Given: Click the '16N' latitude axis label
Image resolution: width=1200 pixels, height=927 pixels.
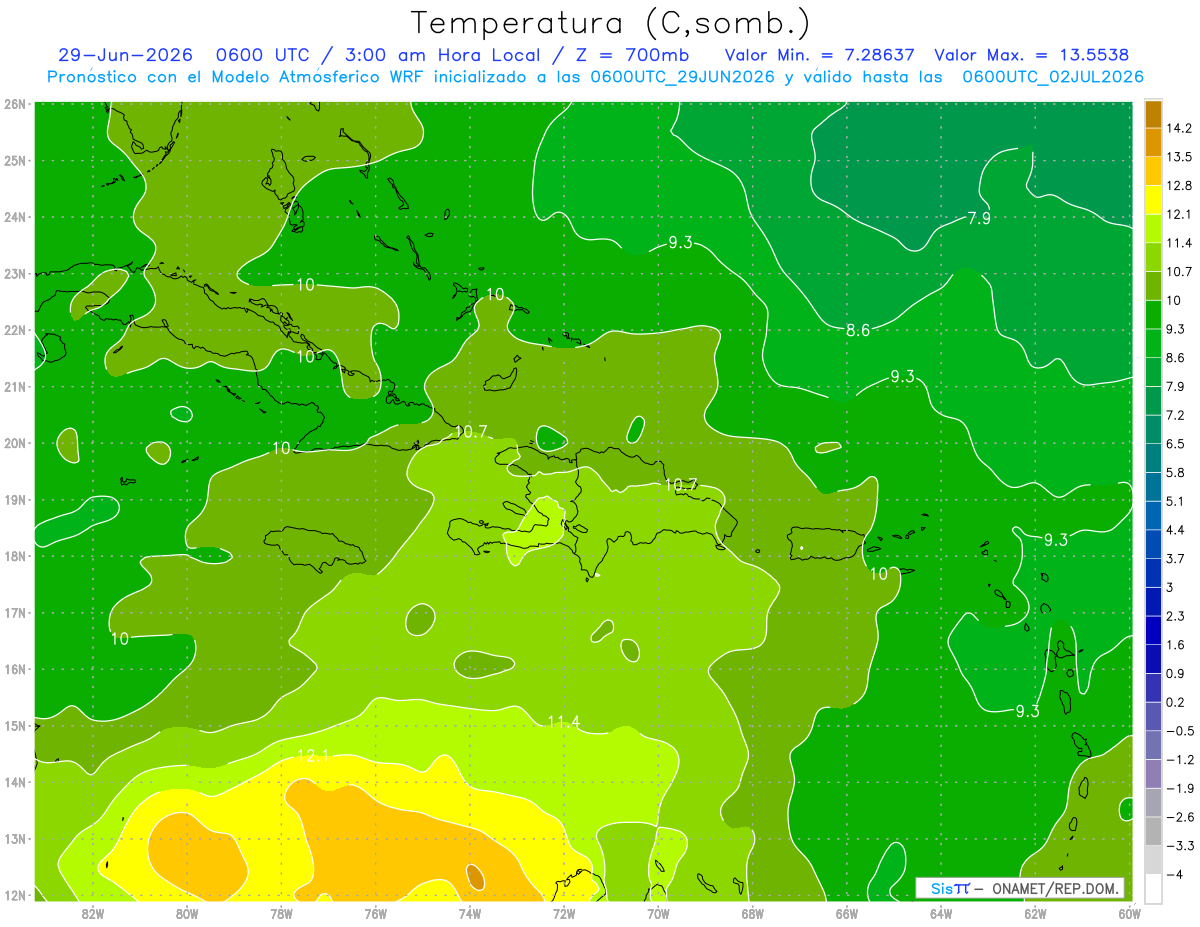Looking at the screenshot, I should click(15, 669).
